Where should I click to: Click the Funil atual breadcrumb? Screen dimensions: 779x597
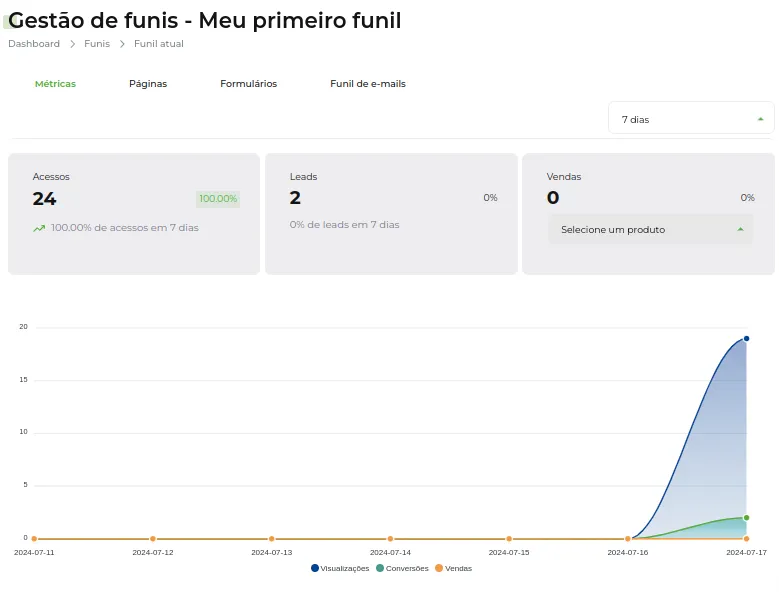click(158, 44)
